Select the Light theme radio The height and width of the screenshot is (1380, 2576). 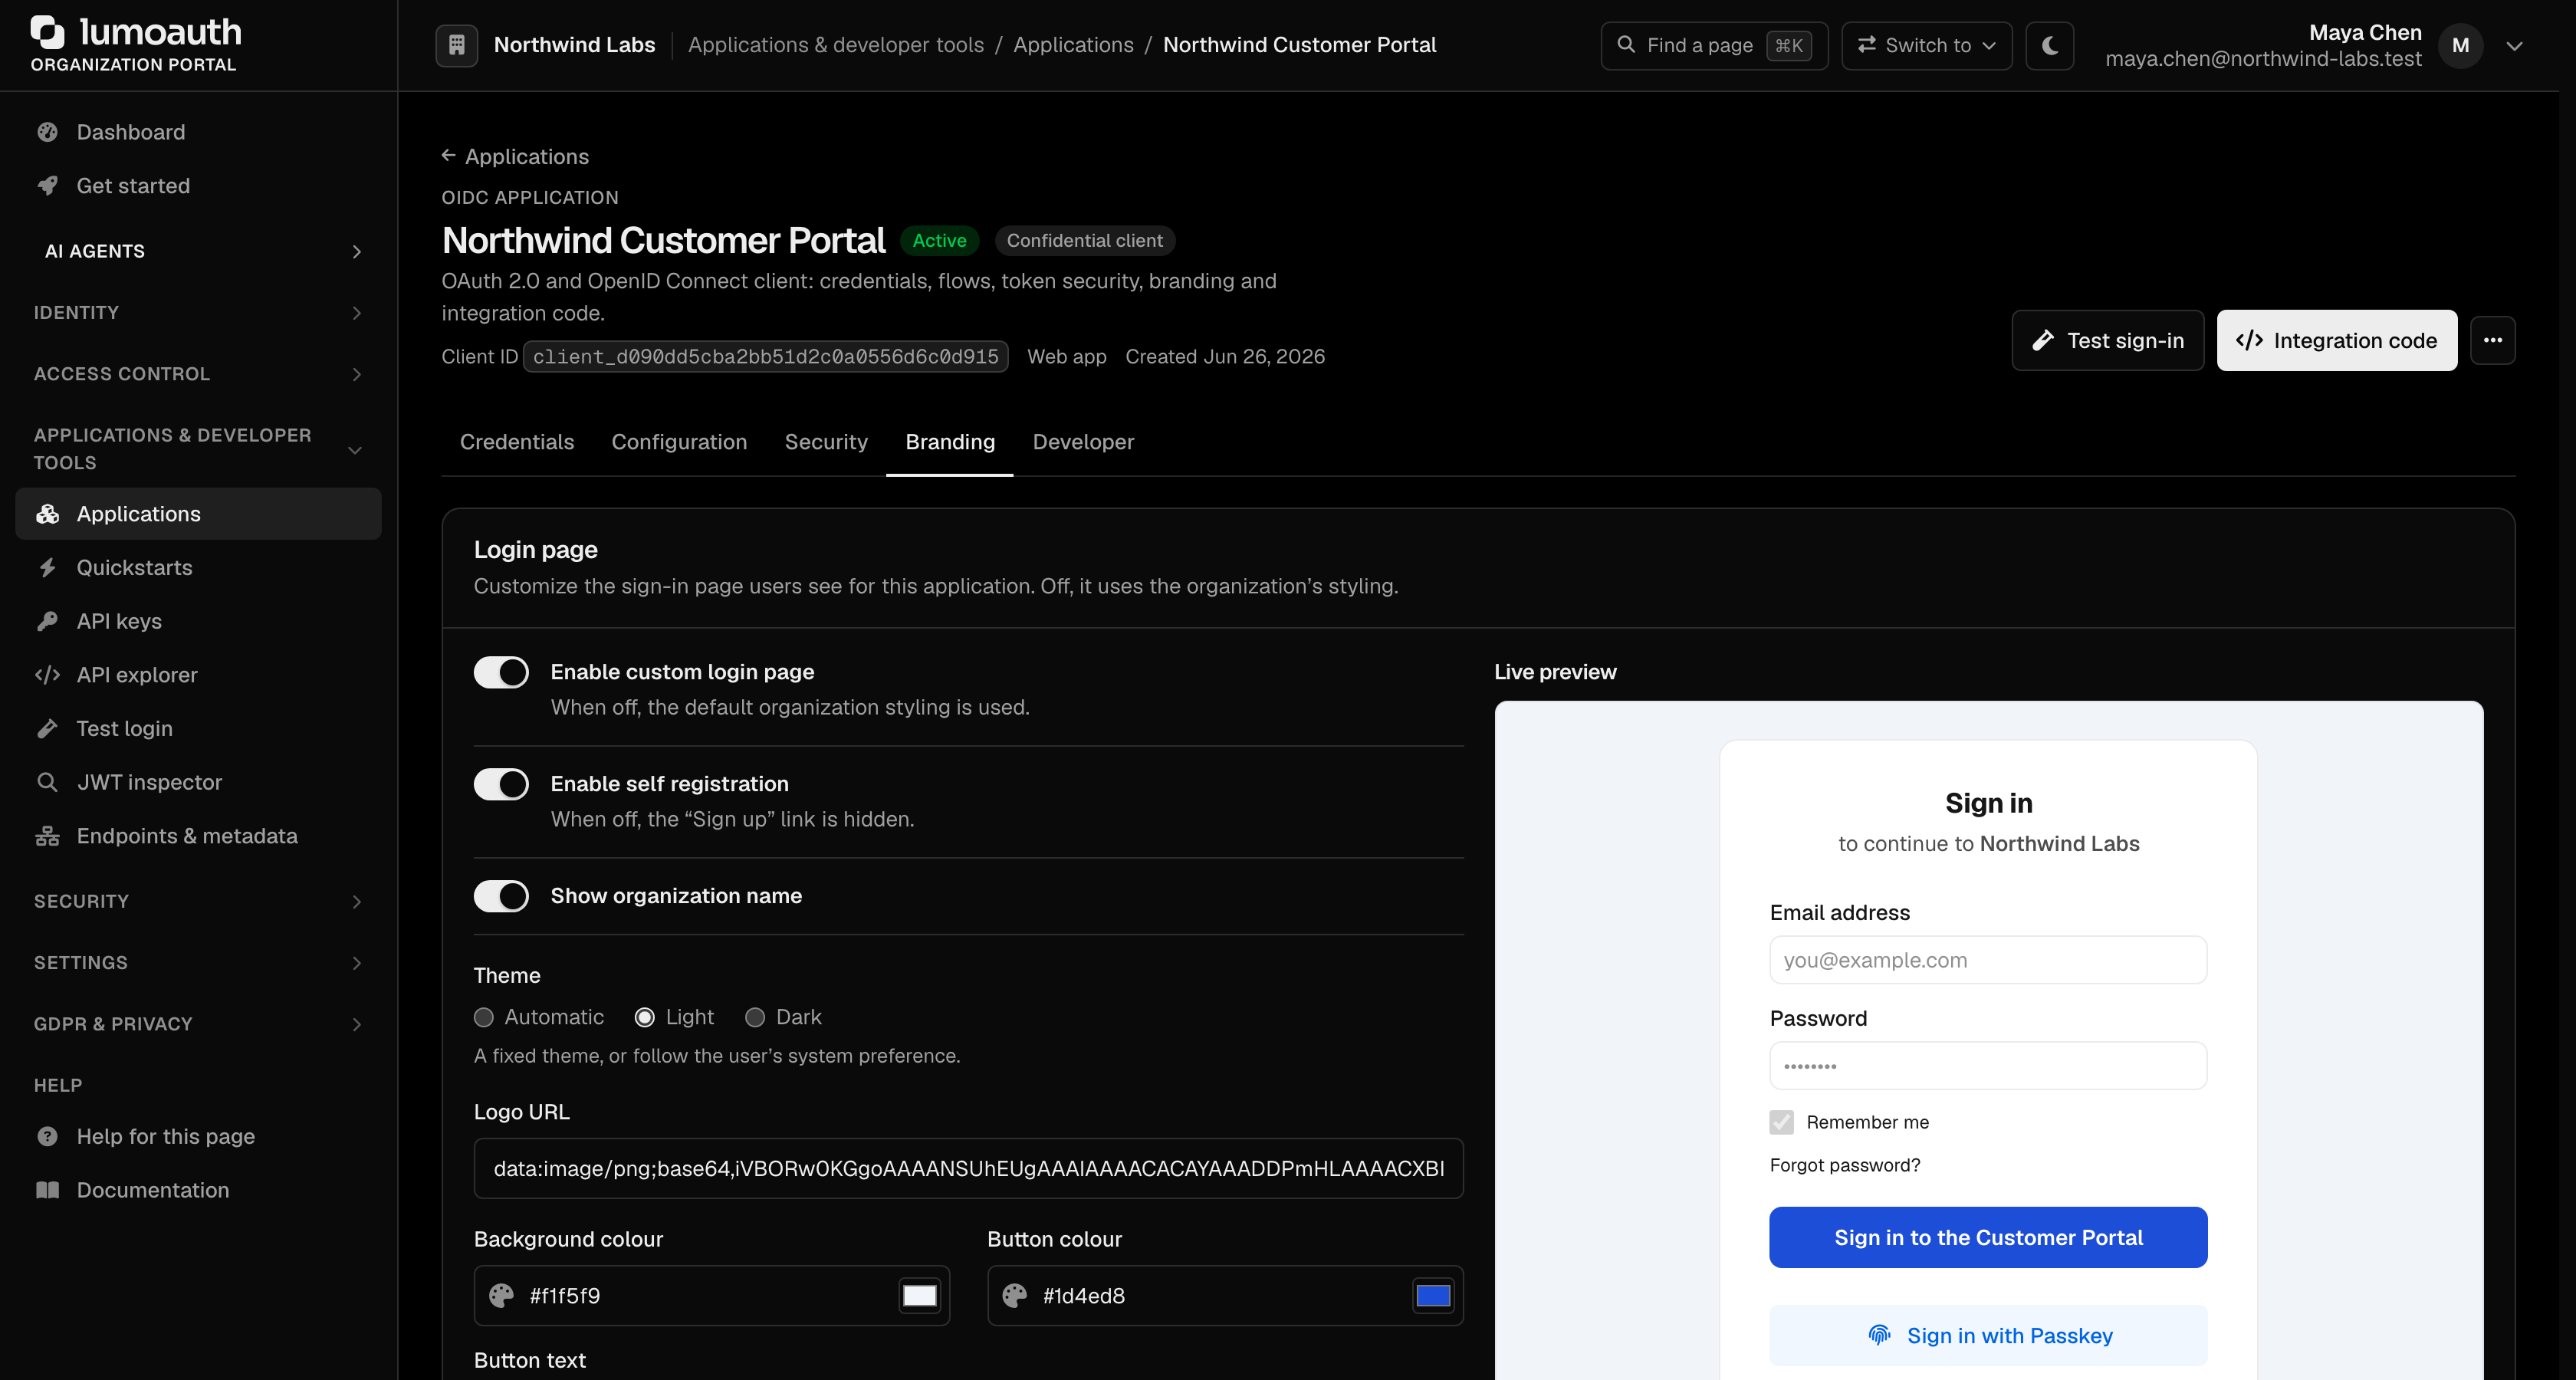click(x=645, y=1017)
